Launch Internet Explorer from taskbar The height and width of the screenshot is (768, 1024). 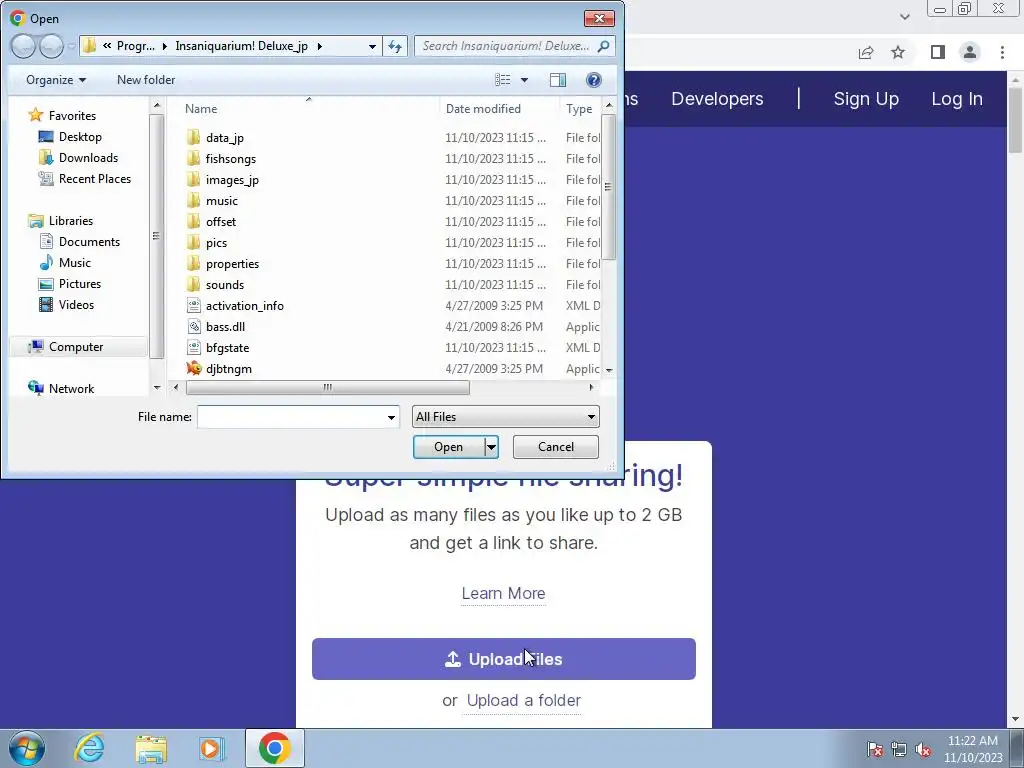pyautogui.click(x=89, y=748)
